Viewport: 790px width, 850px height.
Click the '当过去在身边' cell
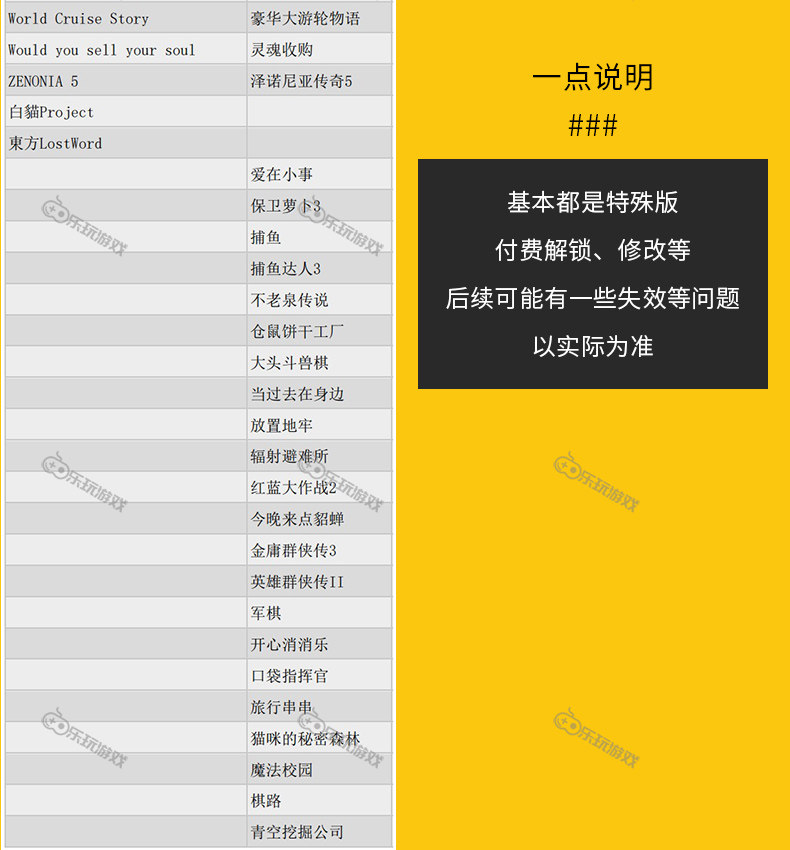(x=319, y=394)
